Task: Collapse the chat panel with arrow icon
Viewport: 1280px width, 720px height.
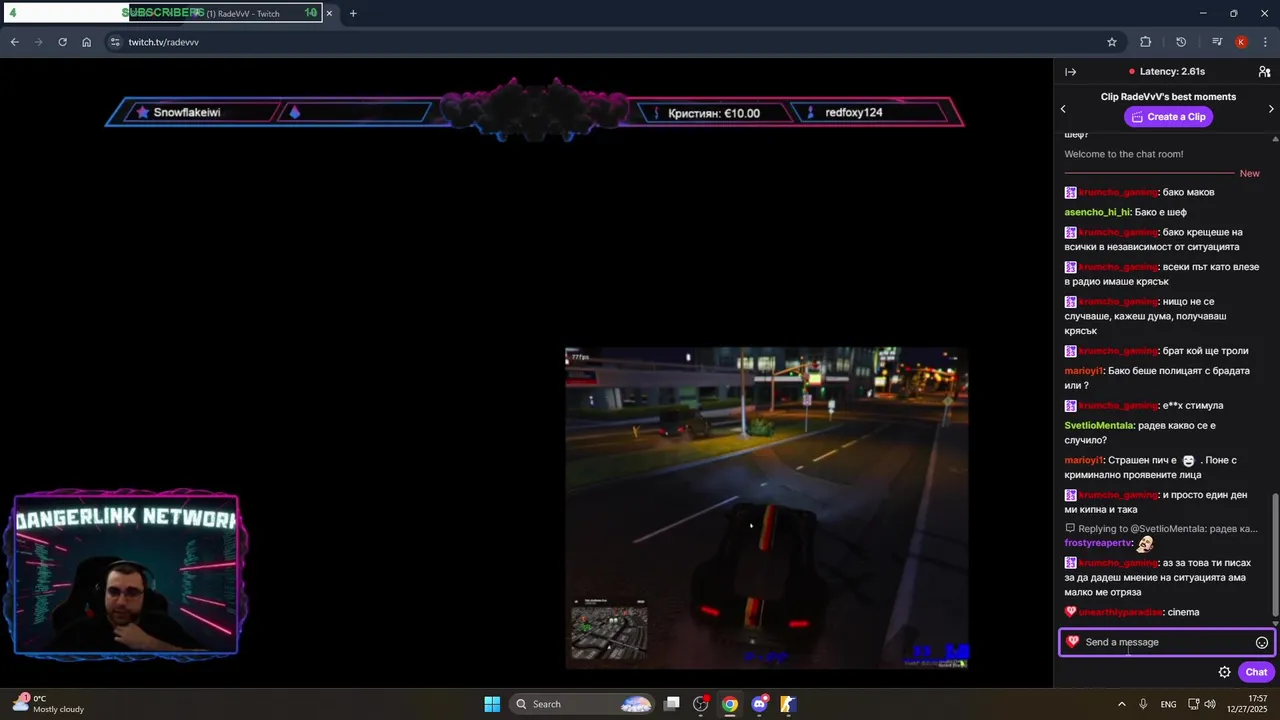Action: pyautogui.click(x=1070, y=72)
